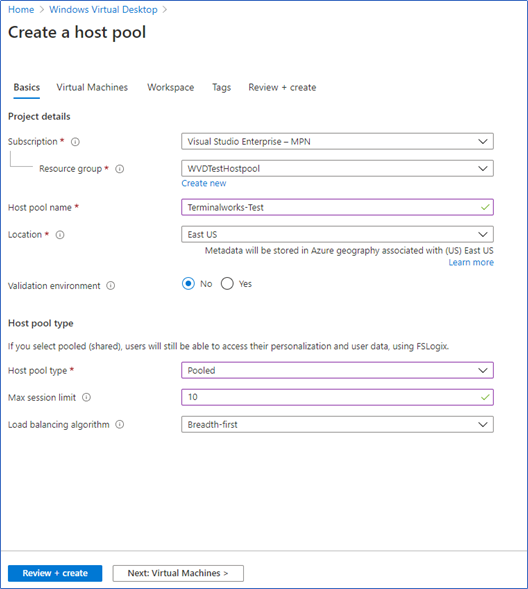Click the Subscription info icon
Image resolution: width=528 pixels, height=589 pixels.
click(75, 142)
